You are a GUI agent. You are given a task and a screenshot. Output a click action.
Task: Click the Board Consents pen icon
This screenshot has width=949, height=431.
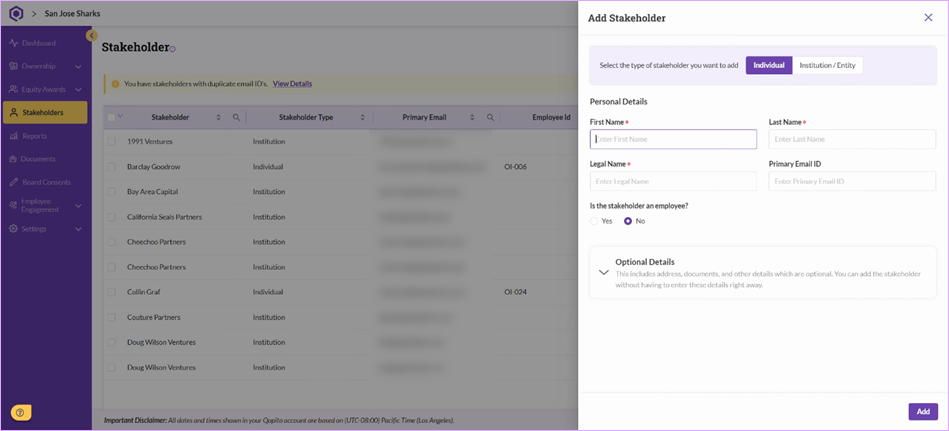pos(14,182)
